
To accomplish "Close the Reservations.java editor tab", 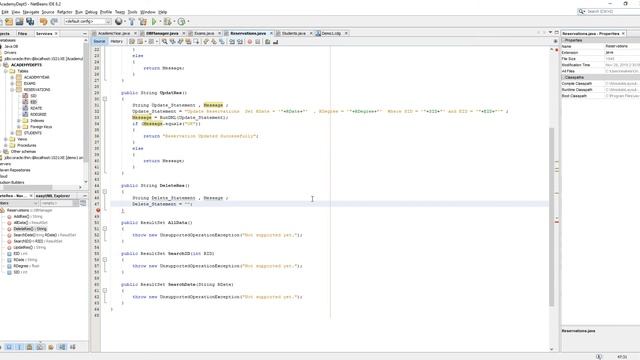I will [x=271, y=33].
